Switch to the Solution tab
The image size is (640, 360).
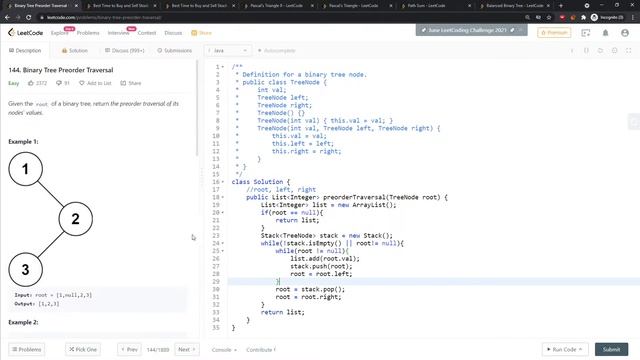point(75,51)
